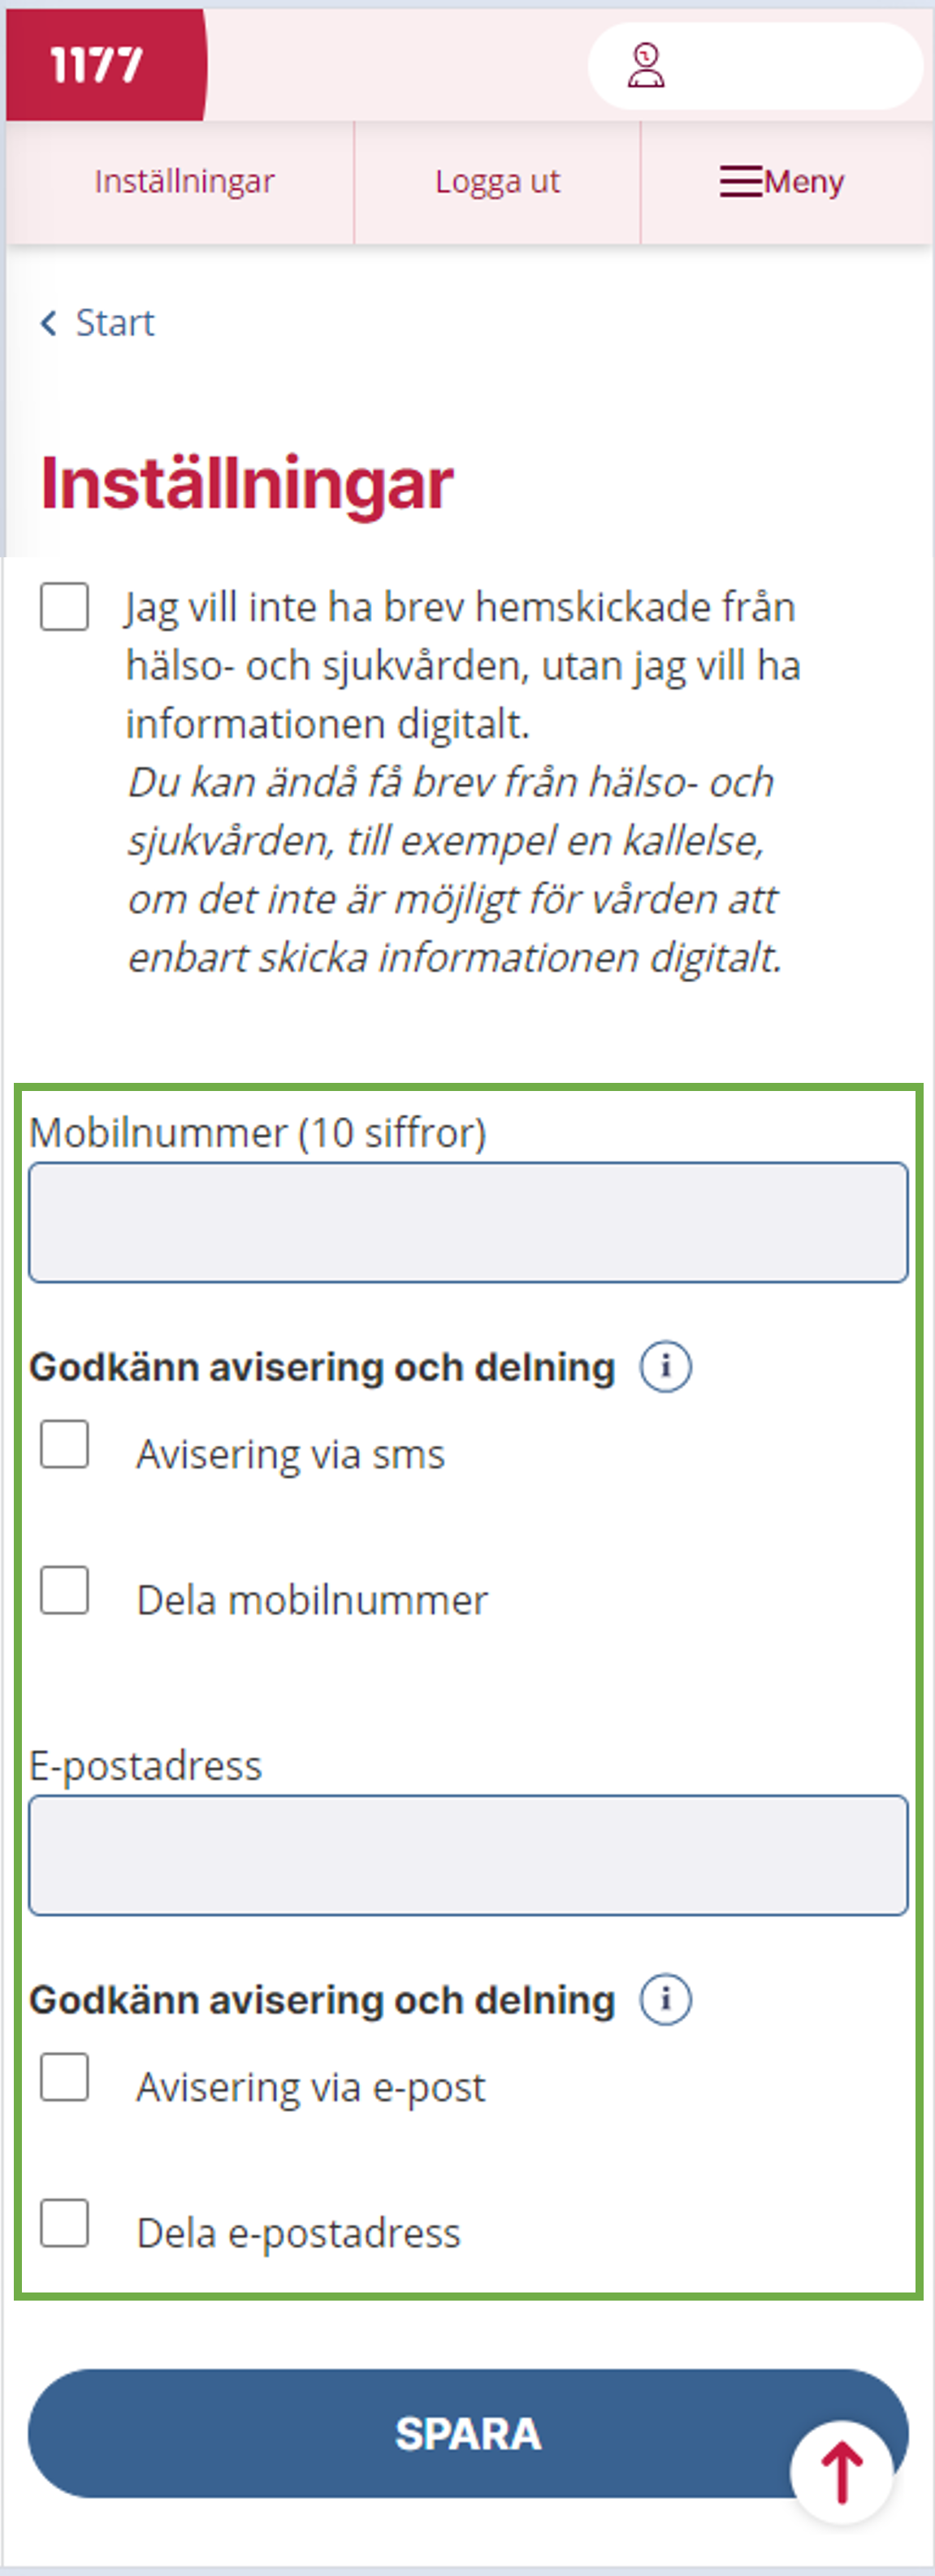The height and width of the screenshot is (2576, 935).
Task: Click the scroll-to-top arrow button
Action: (x=841, y=2472)
